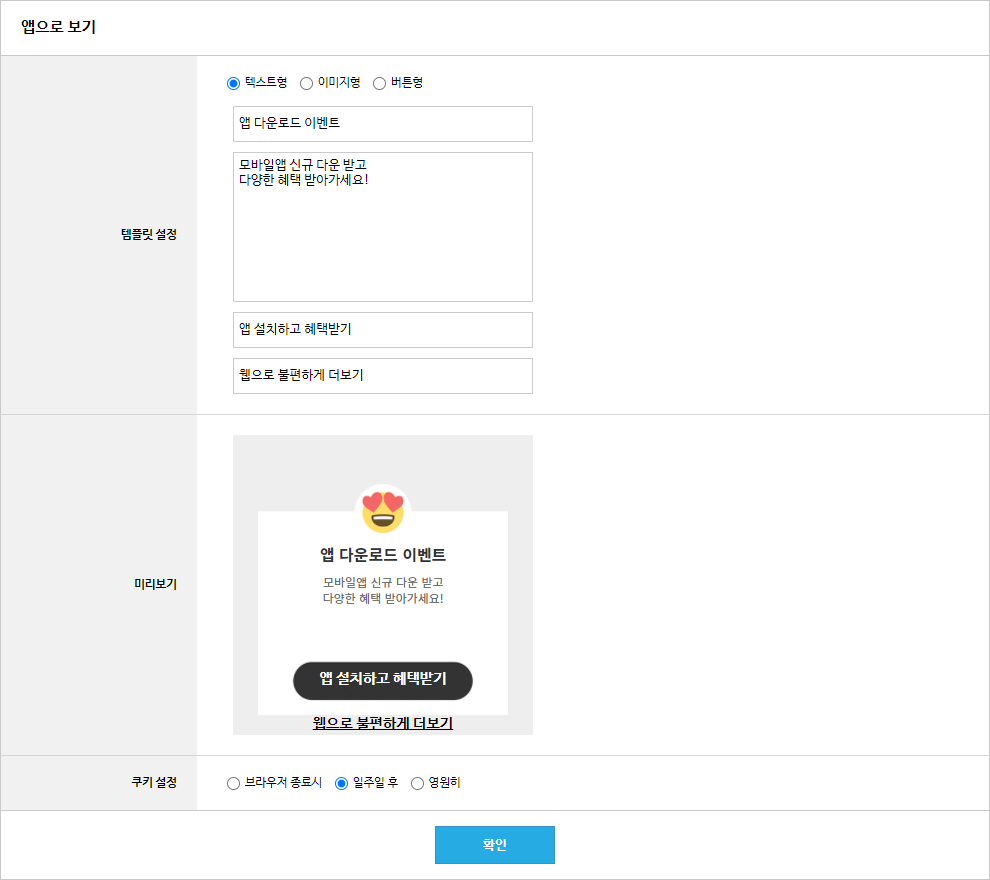Select the 이미지형 template option
990x880 pixels.
click(x=306, y=83)
